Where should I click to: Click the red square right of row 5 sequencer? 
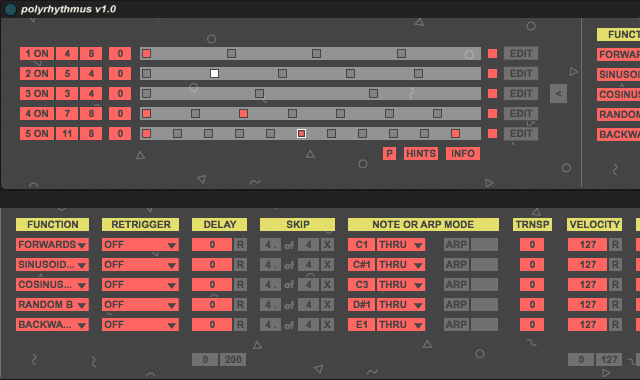click(x=492, y=133)
